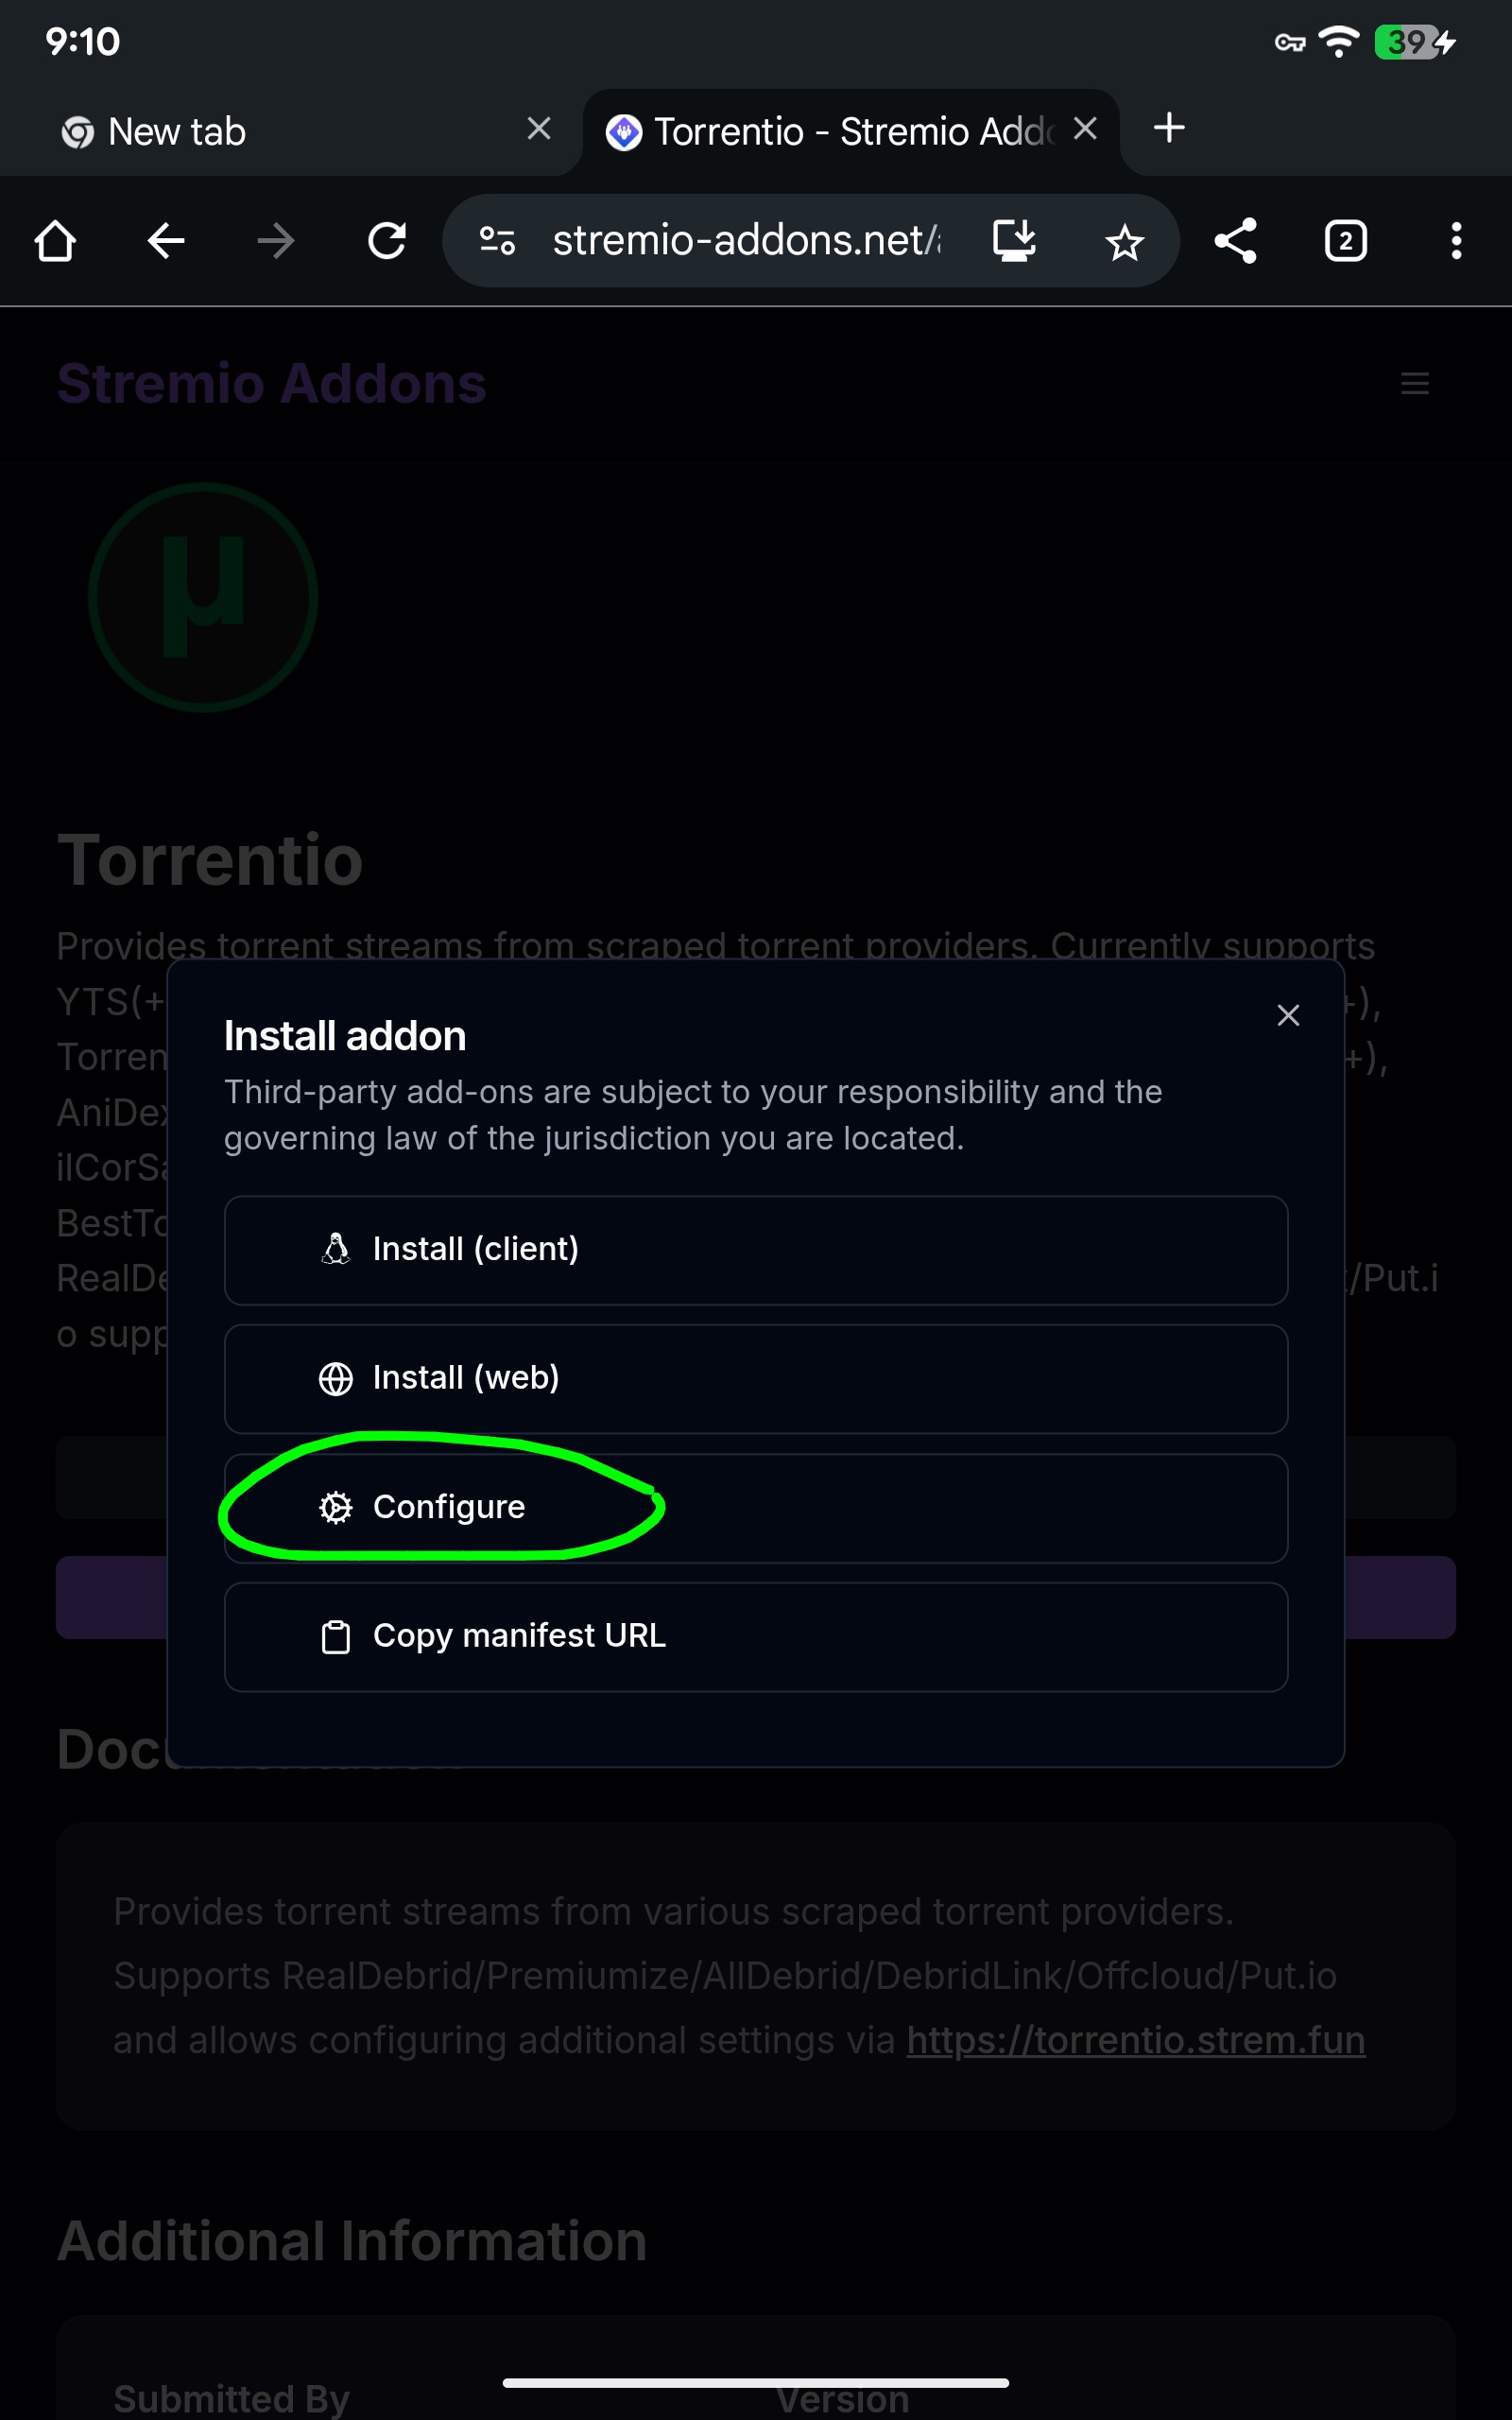Close the New tab tab
The height and width of the screenshot is (2420, 1512).
539,129
